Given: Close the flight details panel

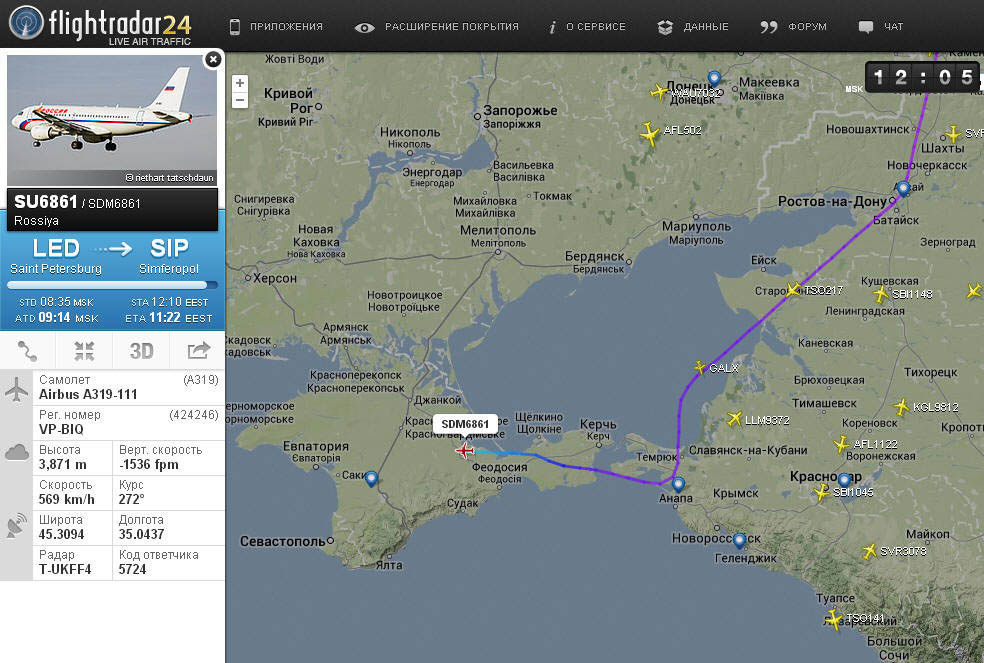Looking at the screenshot, I should (213, 60).
